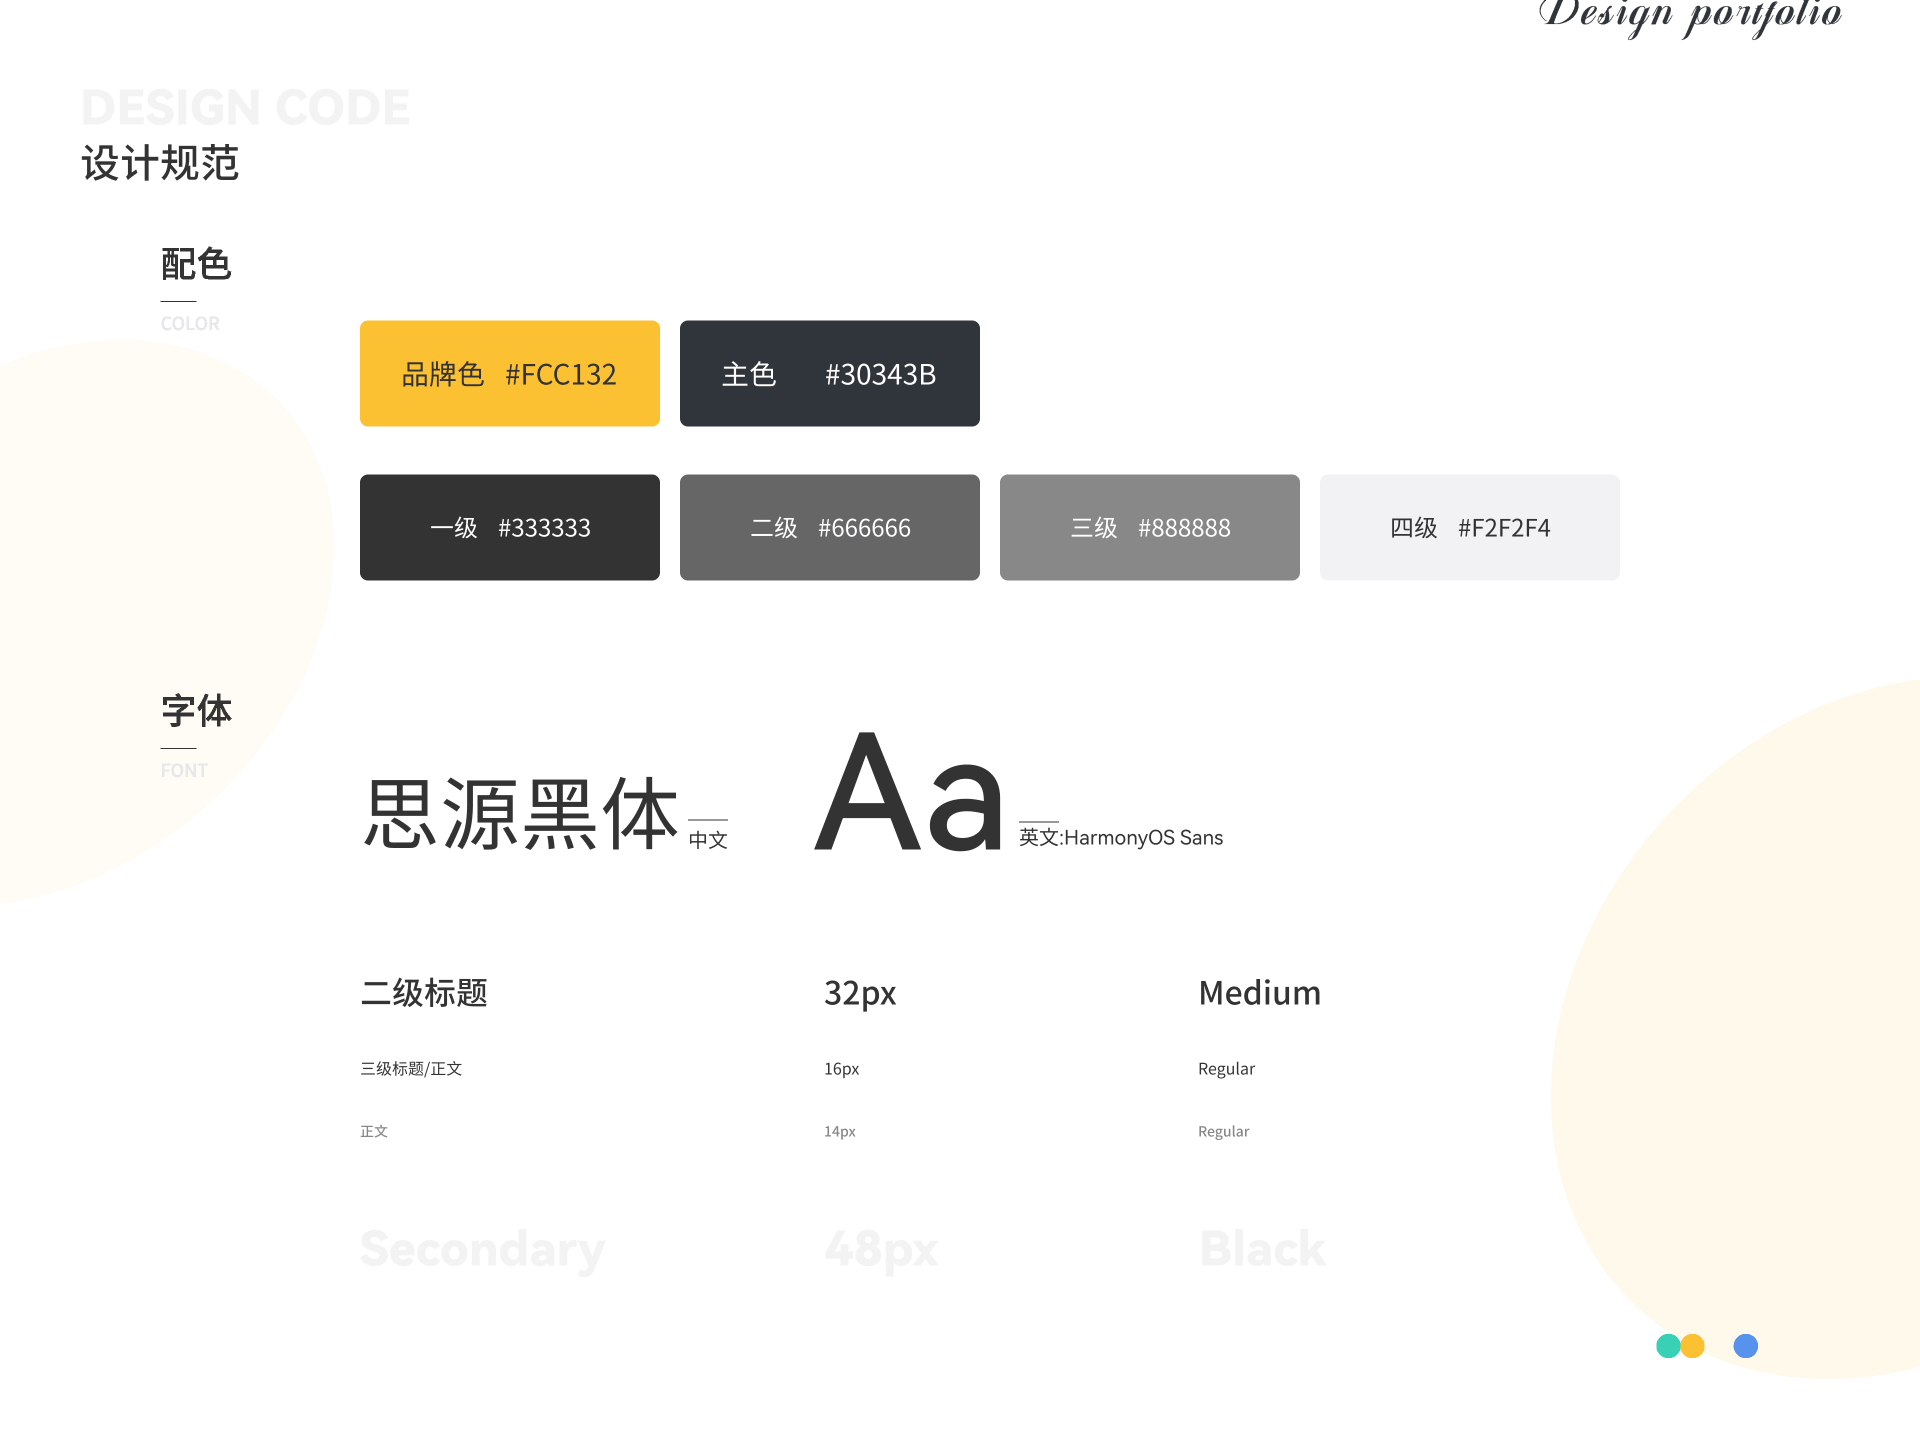This screenshot has width=1920, height=1438.
Task: Click the light 四级 #F2F2F4 swatch
Action: pos(1469,527)
